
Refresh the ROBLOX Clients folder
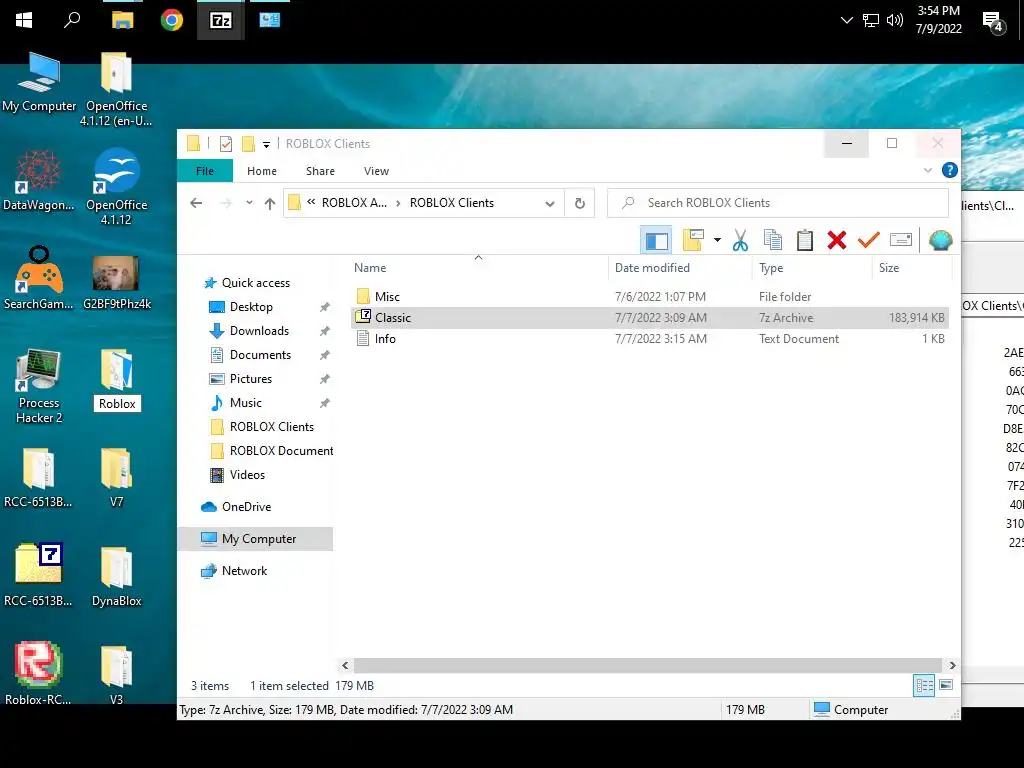tap(580, 203)
